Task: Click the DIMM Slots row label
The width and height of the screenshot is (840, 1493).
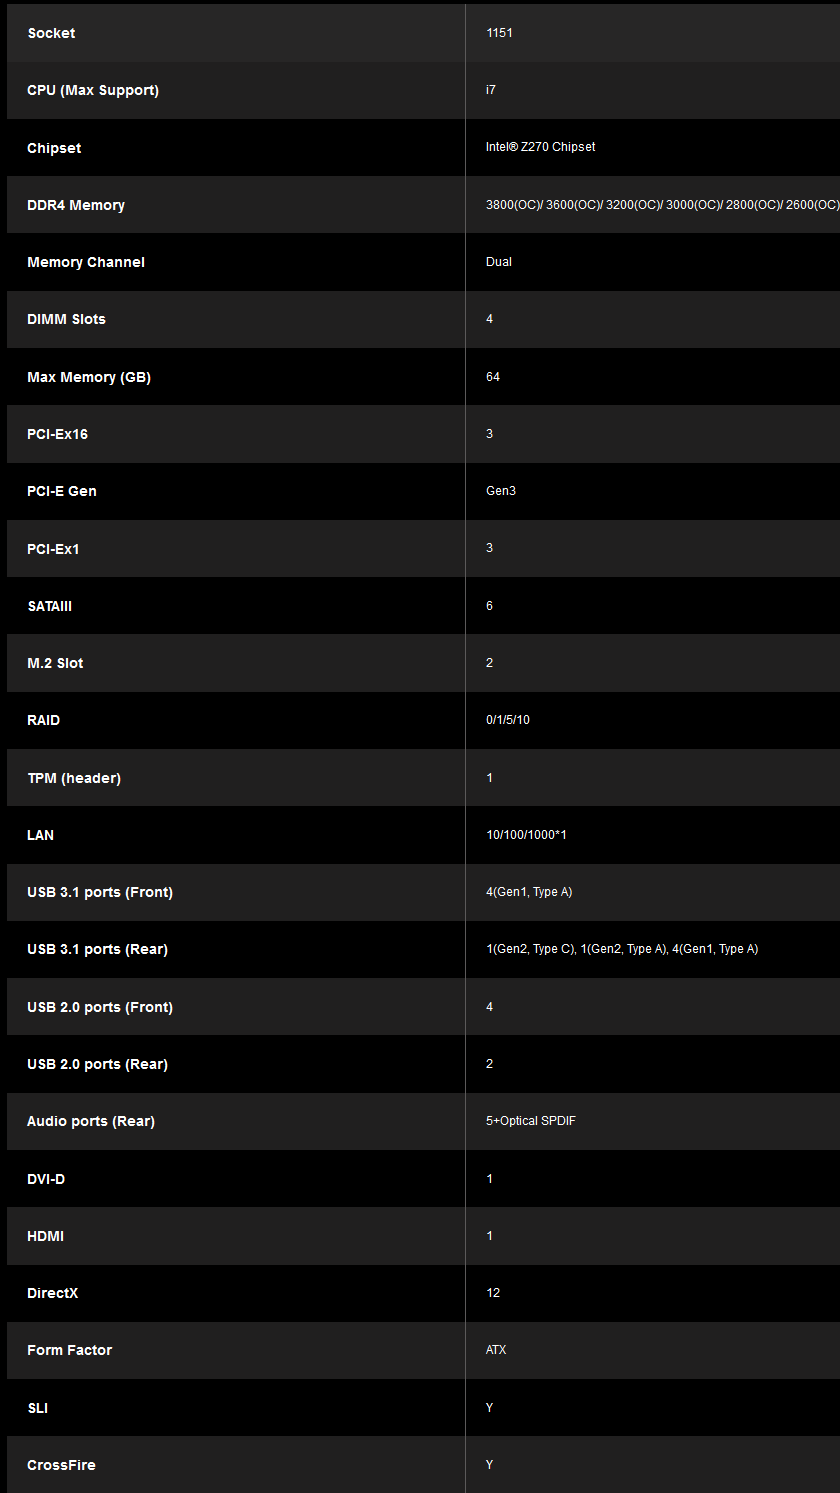Action: 66,319
